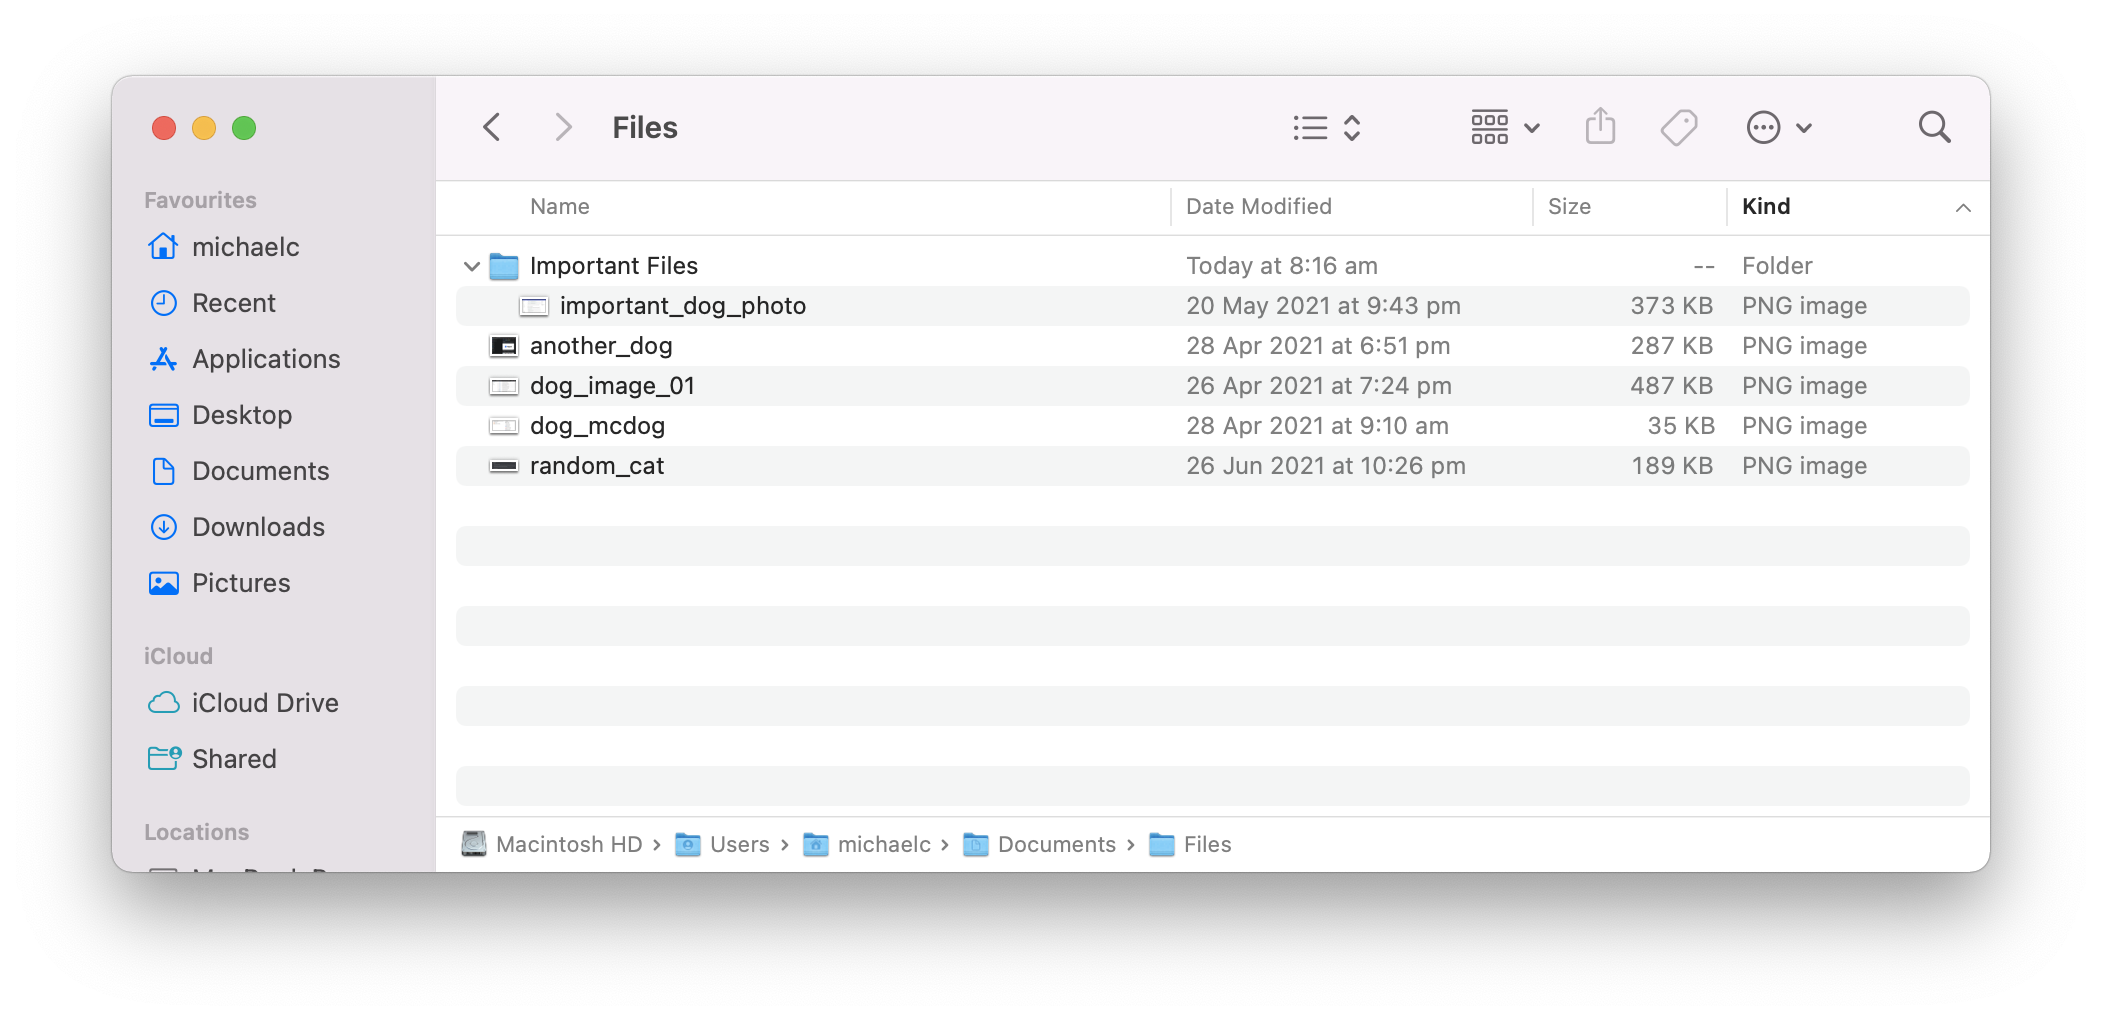
Task: Select the random_cat PNG file
Action: 596,465
